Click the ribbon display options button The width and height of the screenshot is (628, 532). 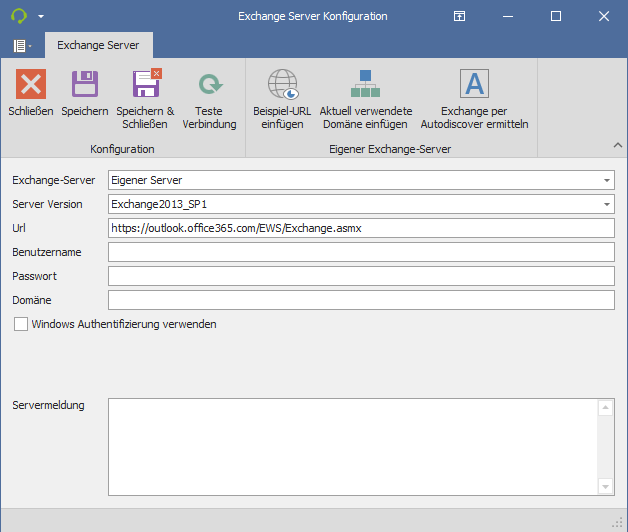(x=459, y=17)
